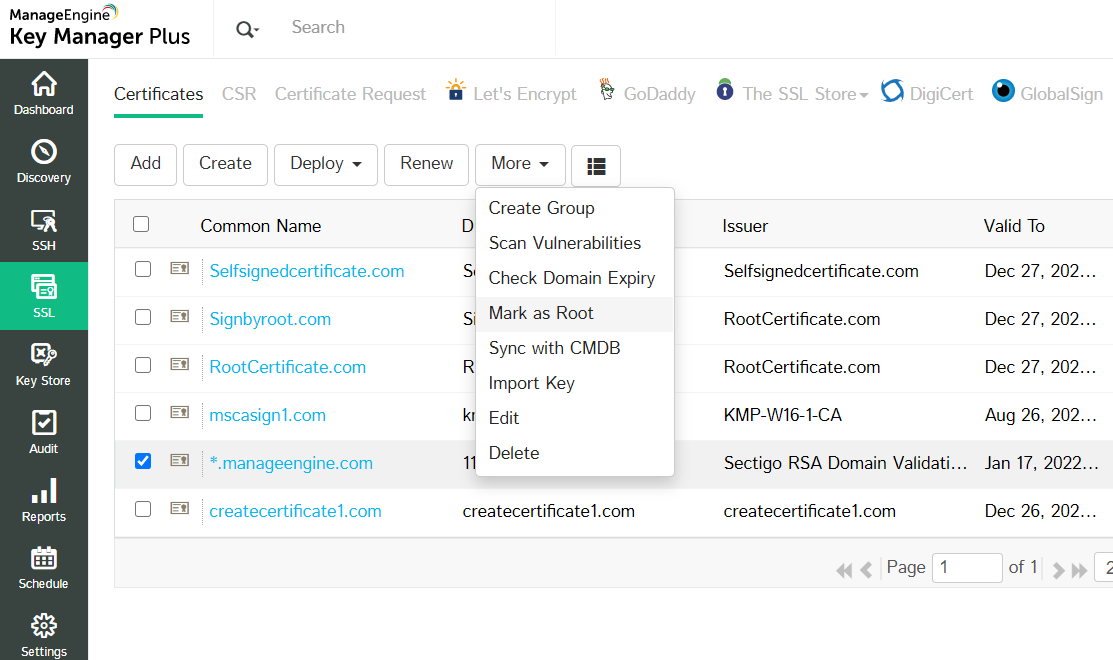Choose Mark as Root from menu
This screenshot has height=660, width=1113.
pos(541,313)
